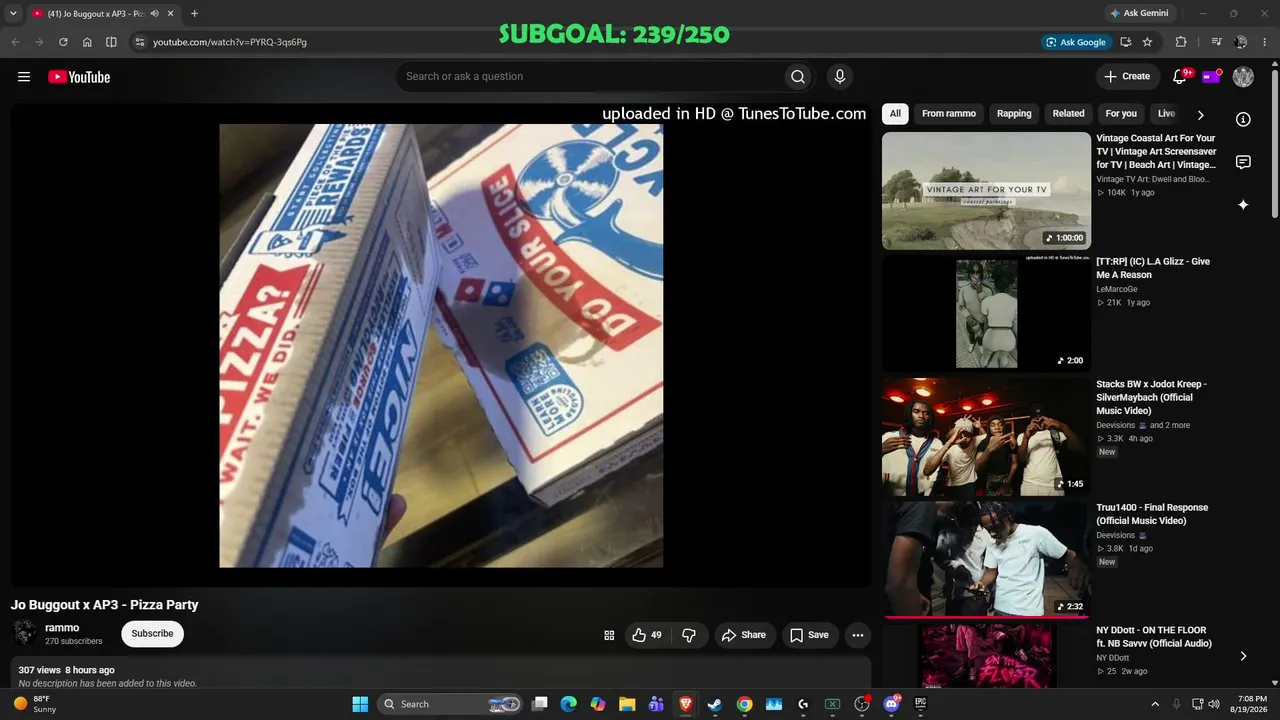Focus the YouTube search box

coord(590,77)
